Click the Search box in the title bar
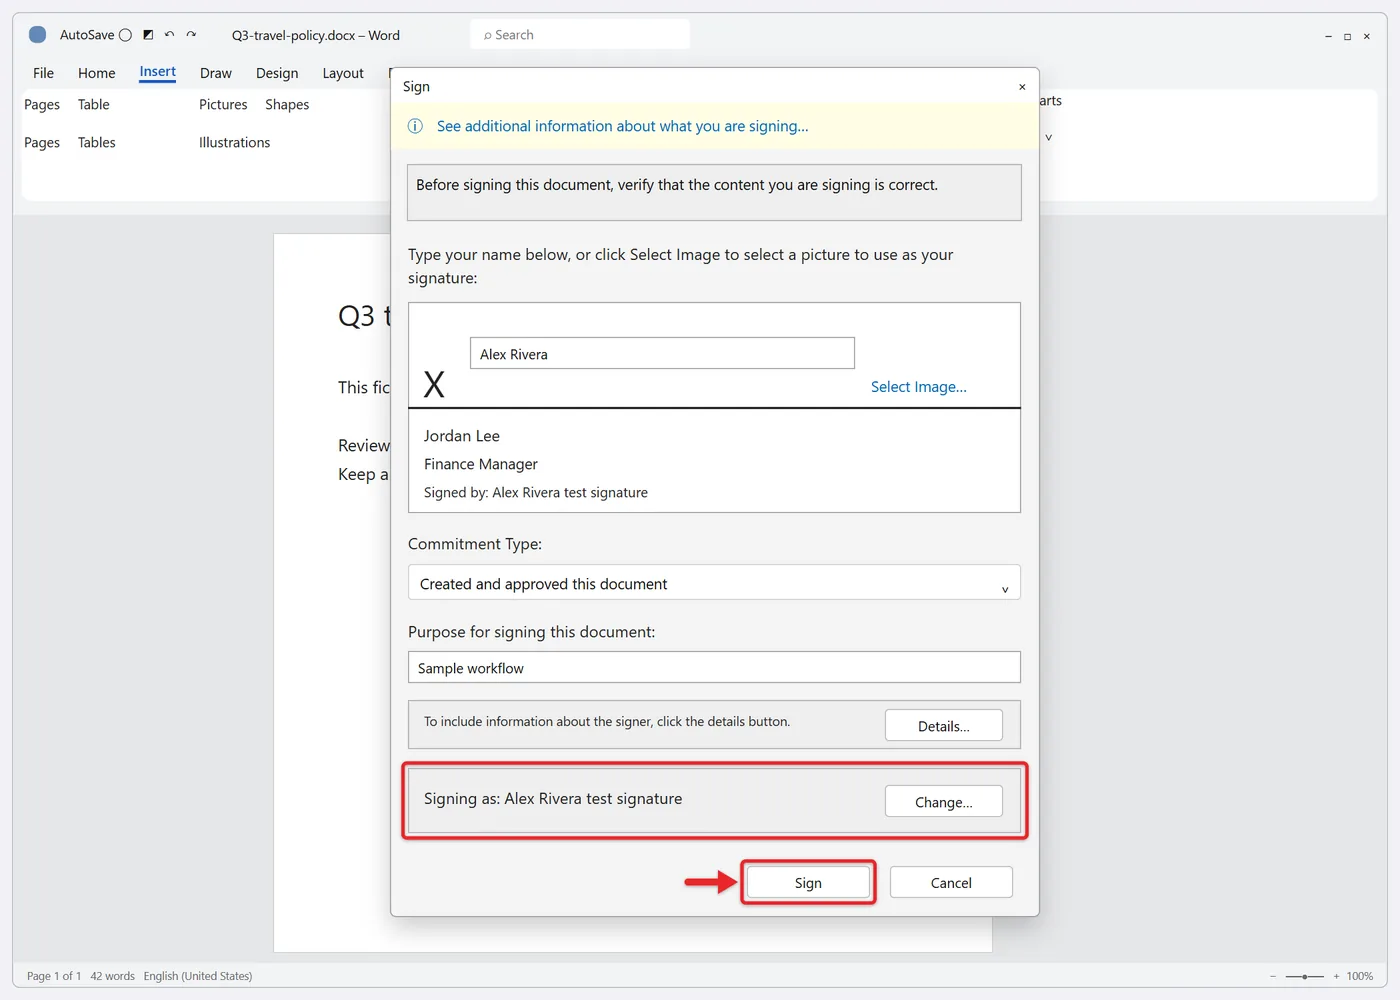Viewport: 1400px width, 1000px height. pyautogui.click(x=580, y=35)
